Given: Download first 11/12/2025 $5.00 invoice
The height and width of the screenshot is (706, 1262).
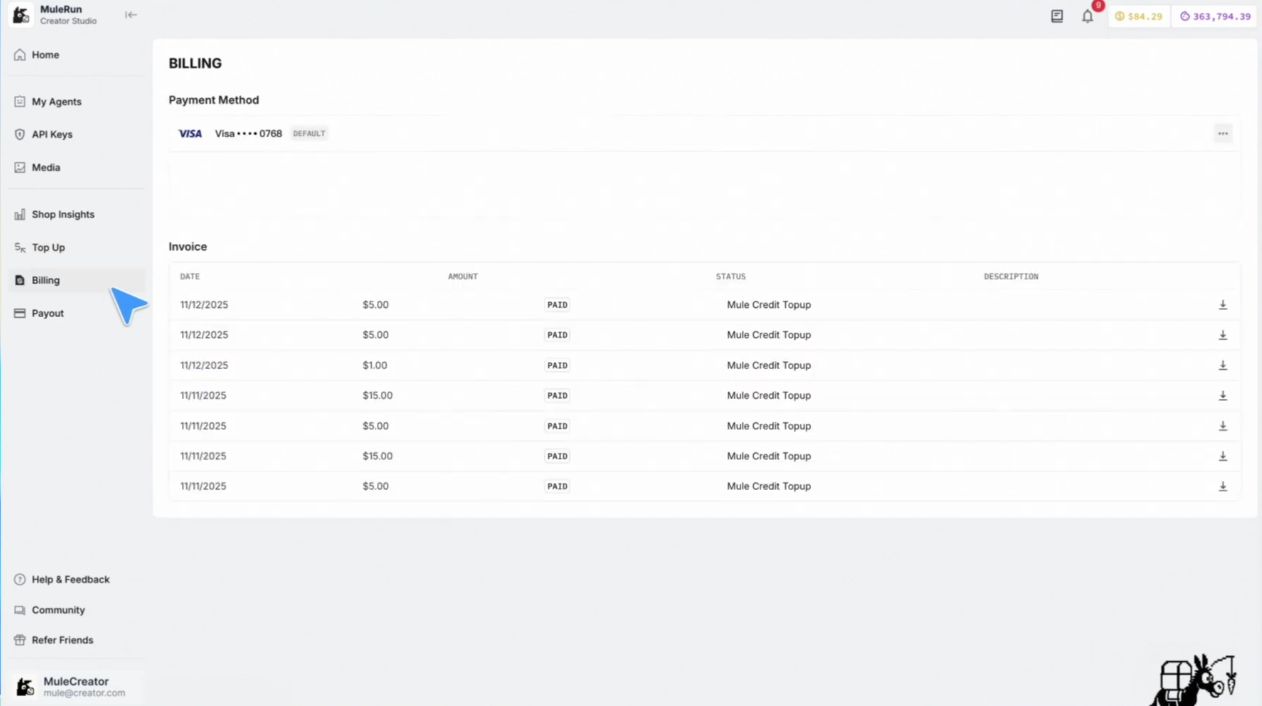Looking at the screenshot, I should click(x=1222, y=305).
